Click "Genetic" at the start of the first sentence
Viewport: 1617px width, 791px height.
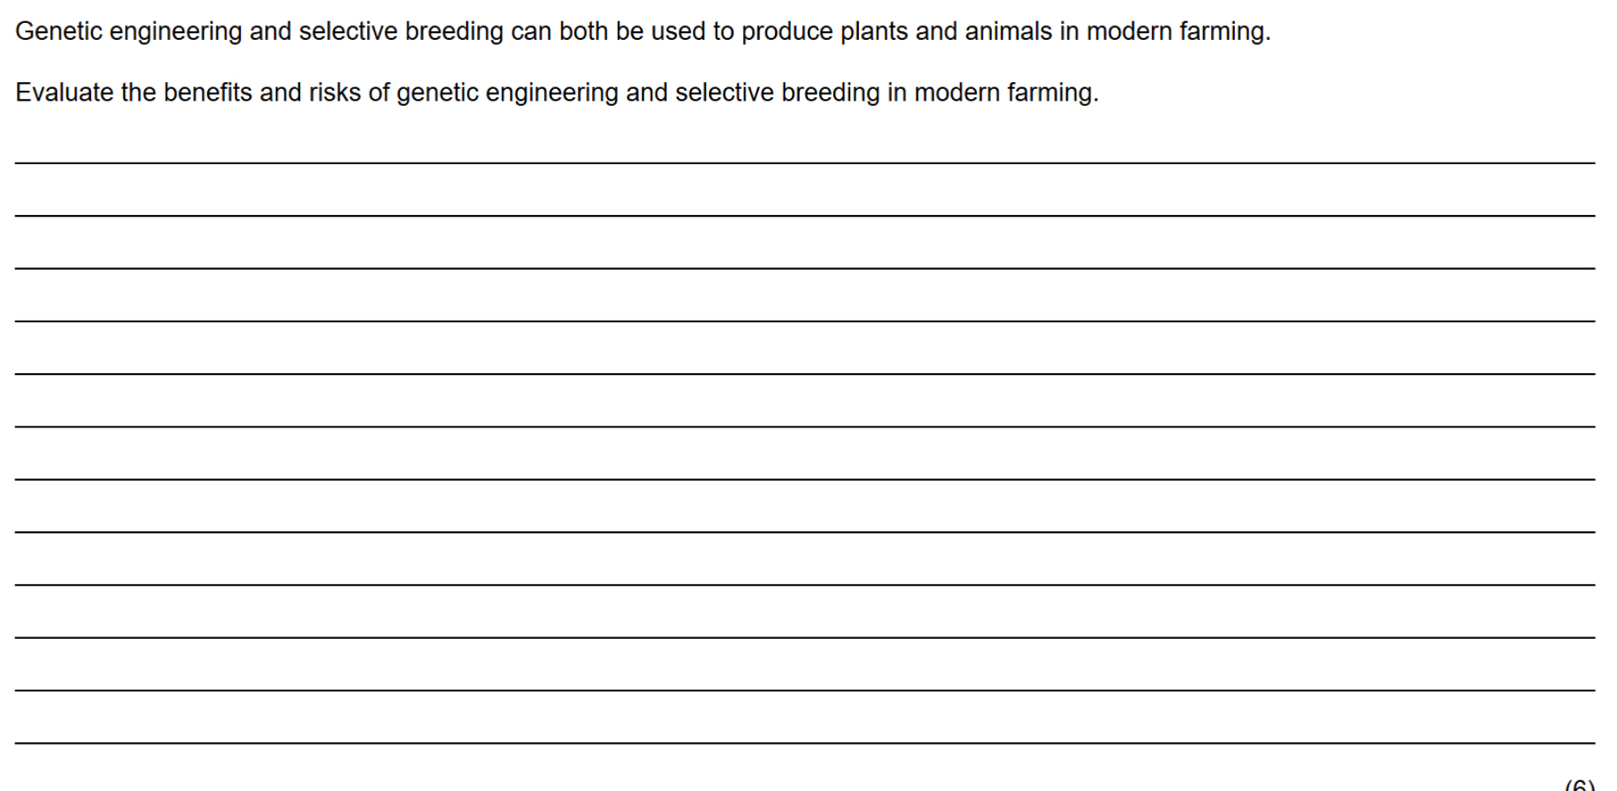(58, 31)
